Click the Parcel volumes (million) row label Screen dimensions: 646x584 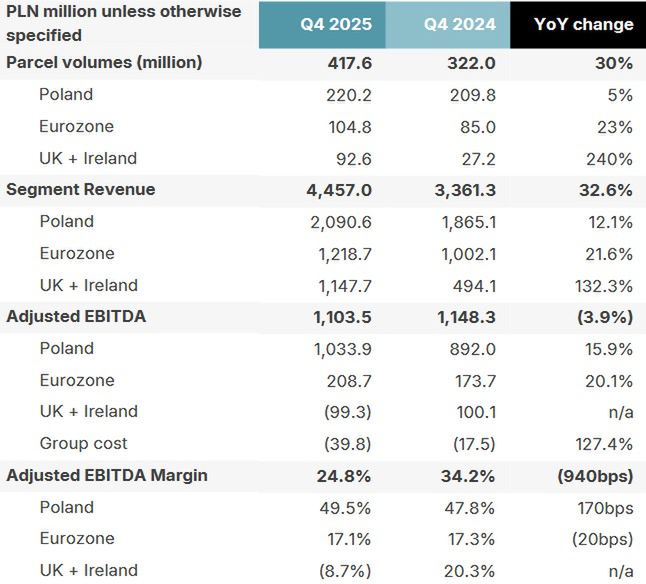pyautogui.click(x=104, y=62)
